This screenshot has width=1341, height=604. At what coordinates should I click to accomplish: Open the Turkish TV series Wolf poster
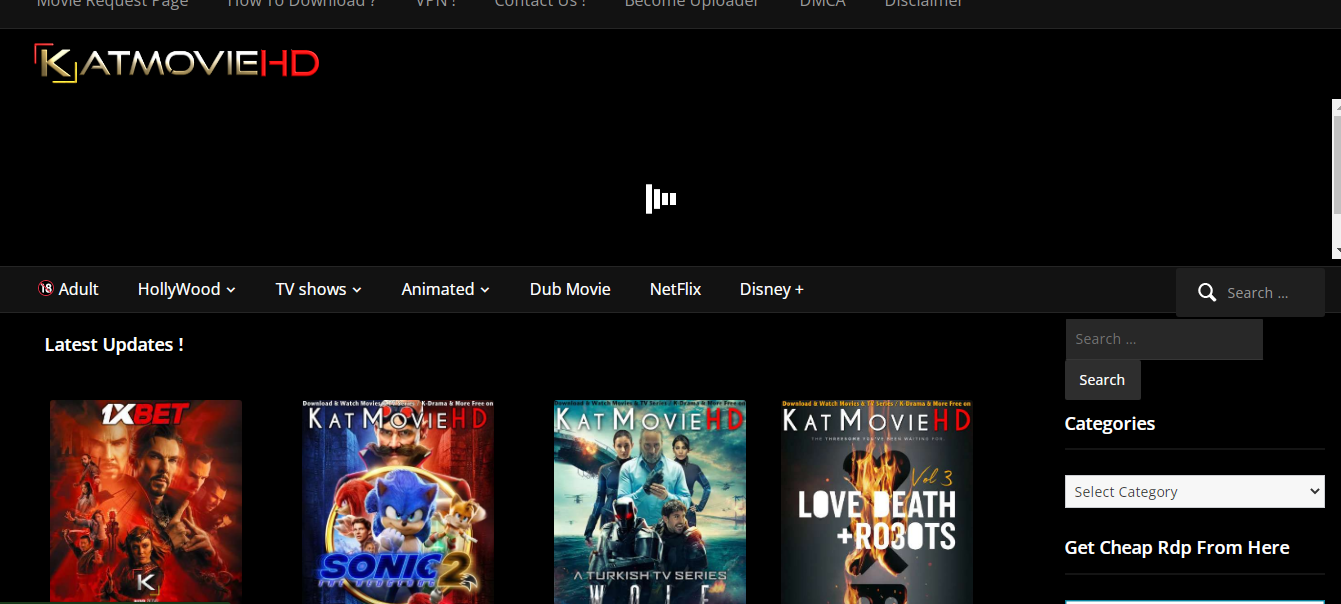tap(650, 502)
